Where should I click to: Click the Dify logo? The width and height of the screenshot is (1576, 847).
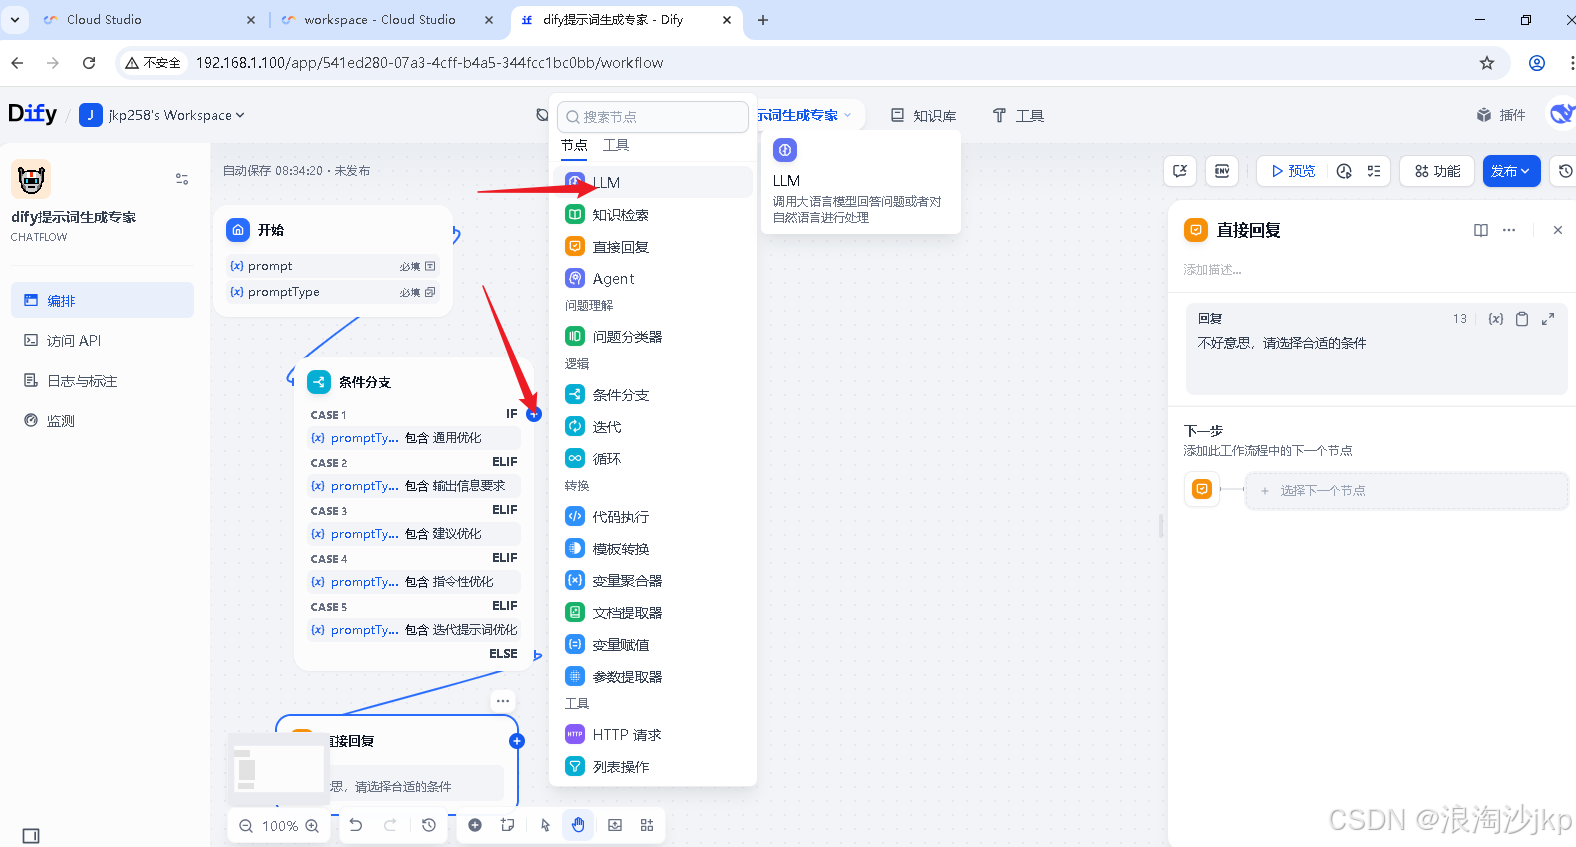coord(33,114)
